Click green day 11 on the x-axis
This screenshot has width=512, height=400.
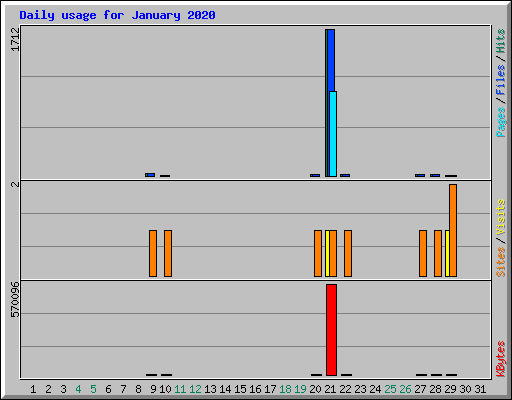[180, 389]
